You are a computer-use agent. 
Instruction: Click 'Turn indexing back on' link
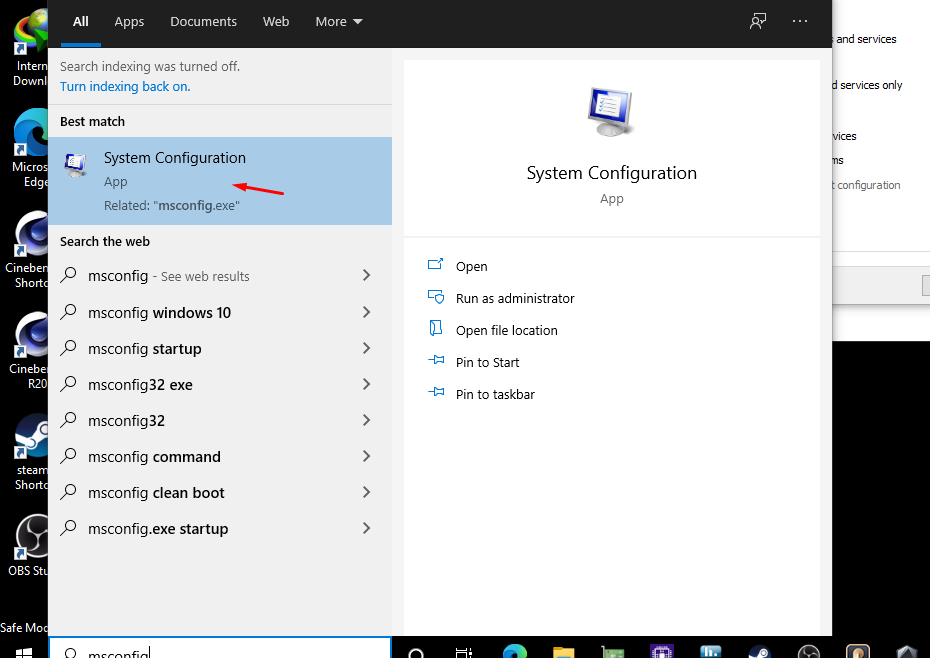(125, 86)
